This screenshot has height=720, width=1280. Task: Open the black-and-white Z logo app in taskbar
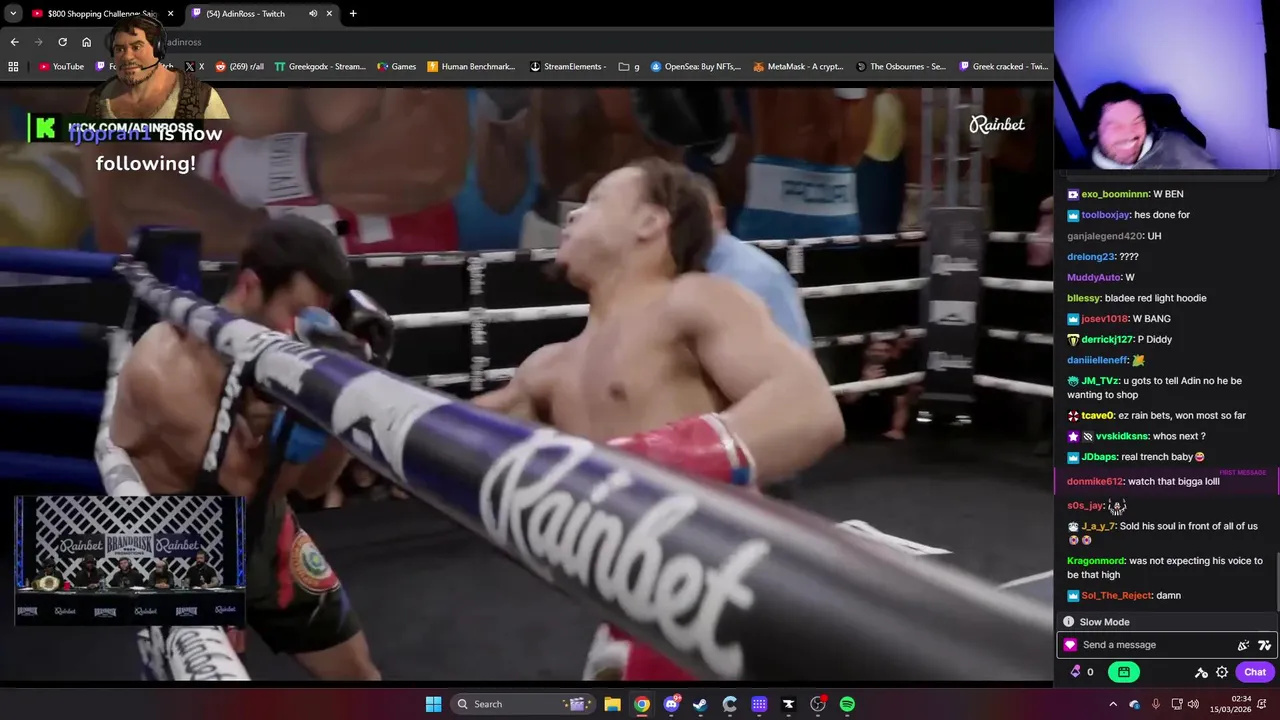click(788, 704)
